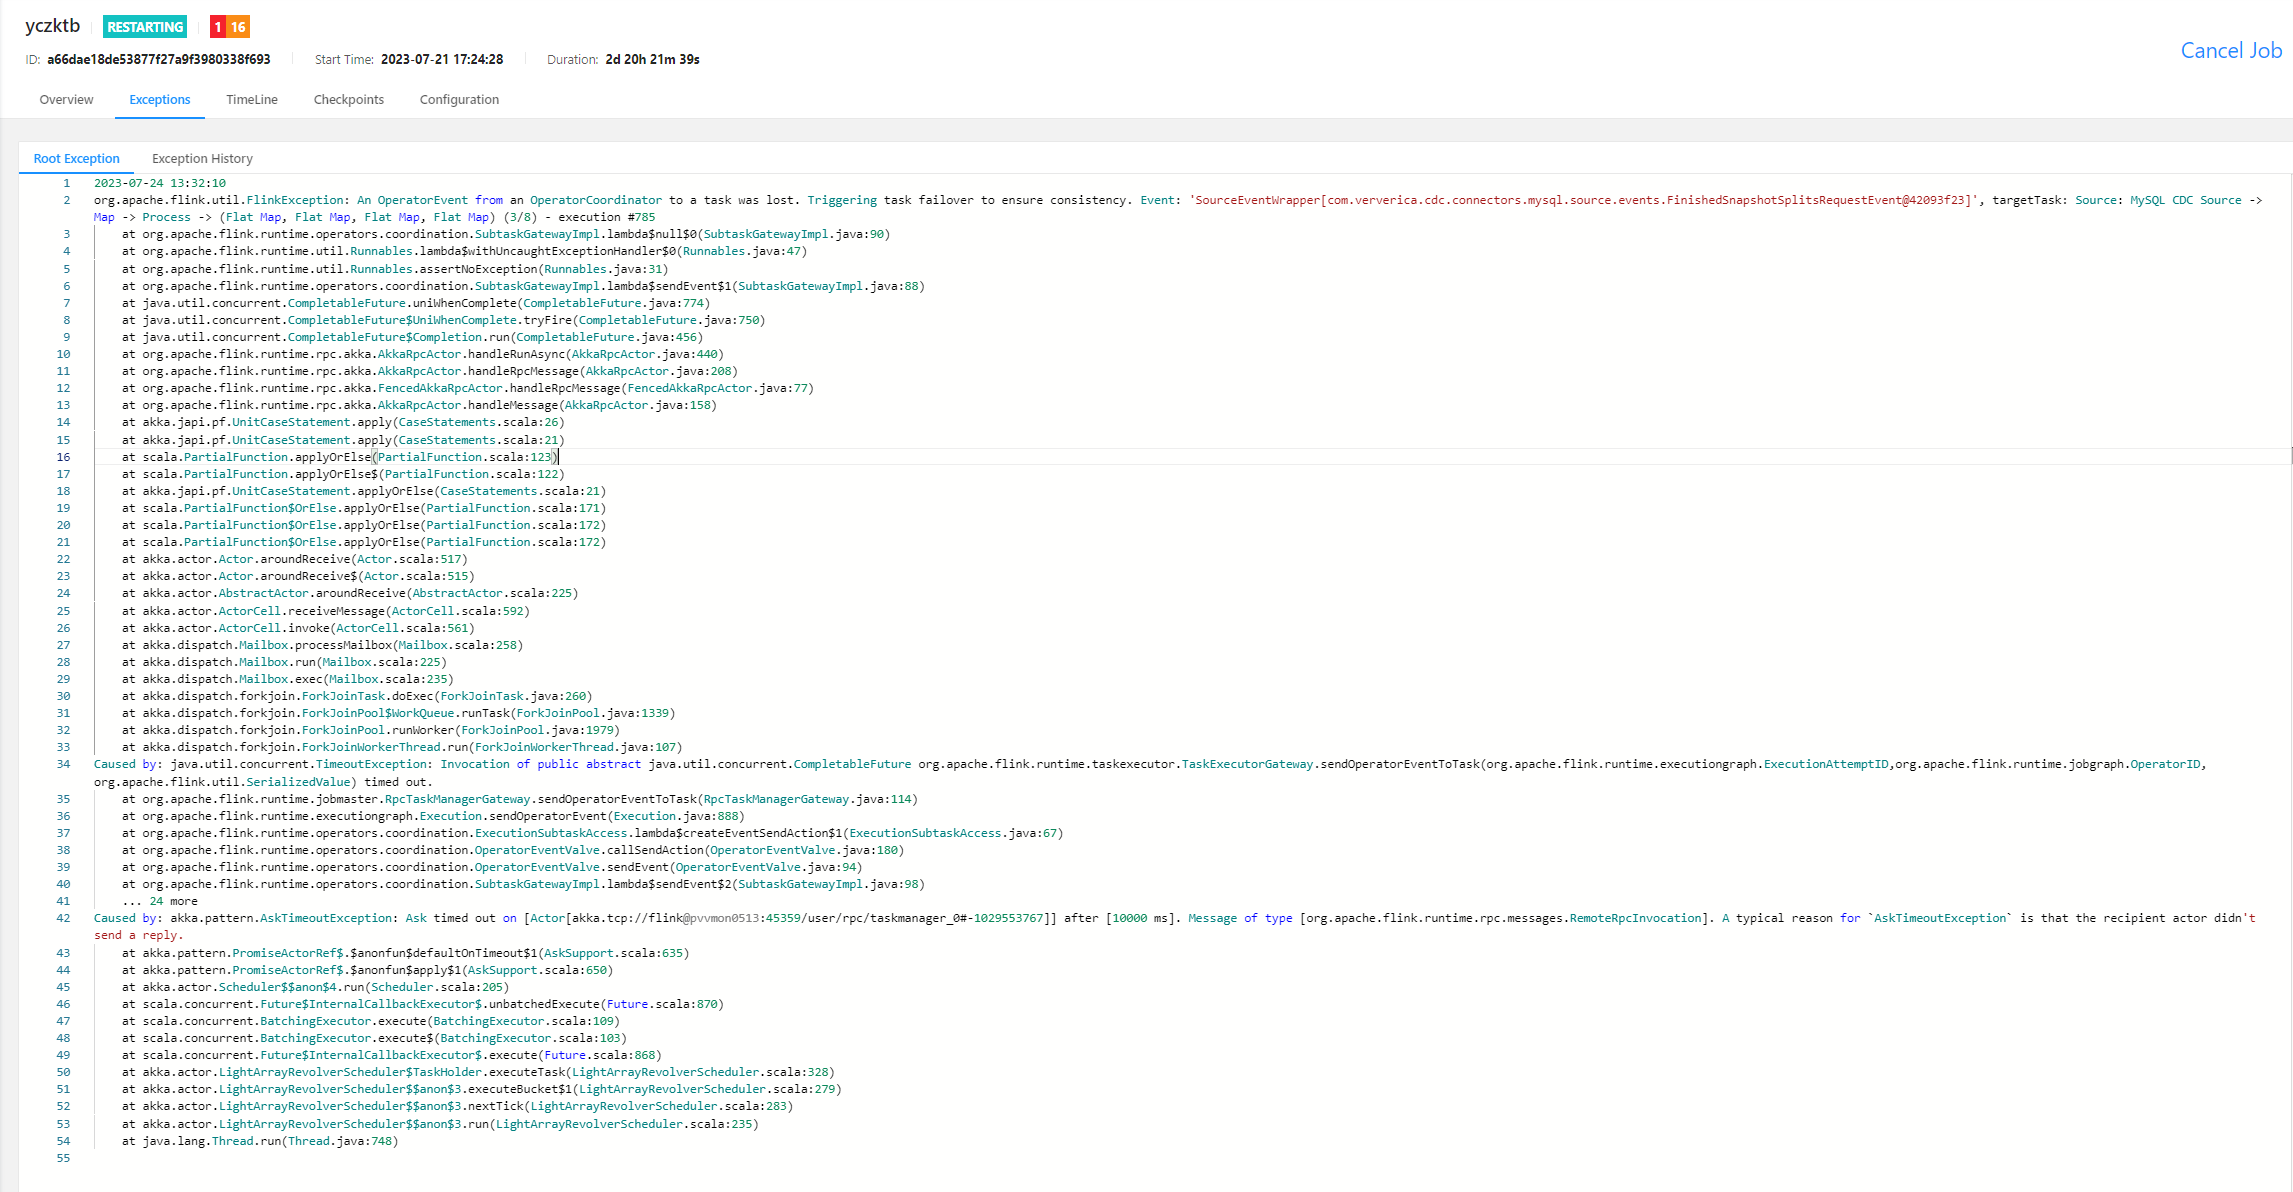Click the RESTARTING status badge
2293x1192 pixels.
145,27
